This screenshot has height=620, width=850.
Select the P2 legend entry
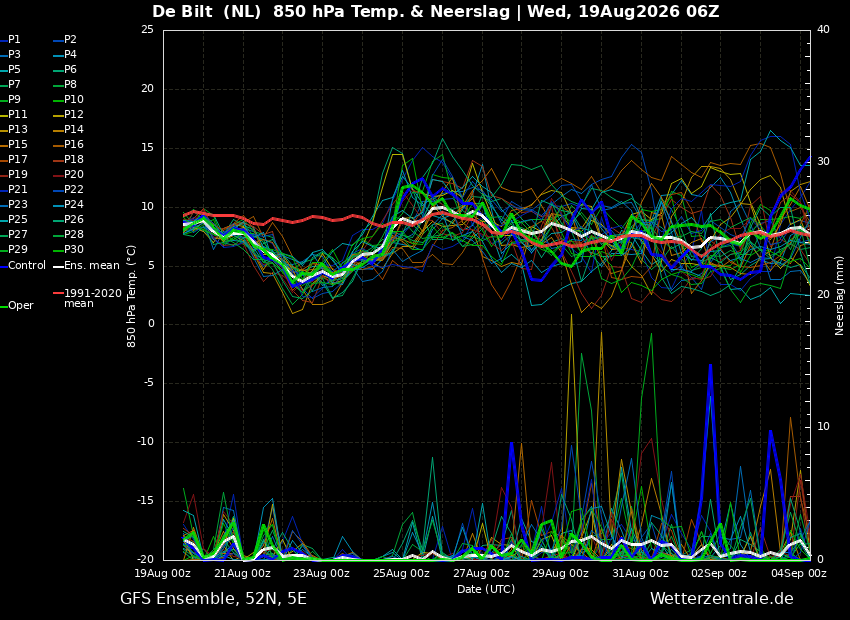pyautogui.click(x=66, y=40)
